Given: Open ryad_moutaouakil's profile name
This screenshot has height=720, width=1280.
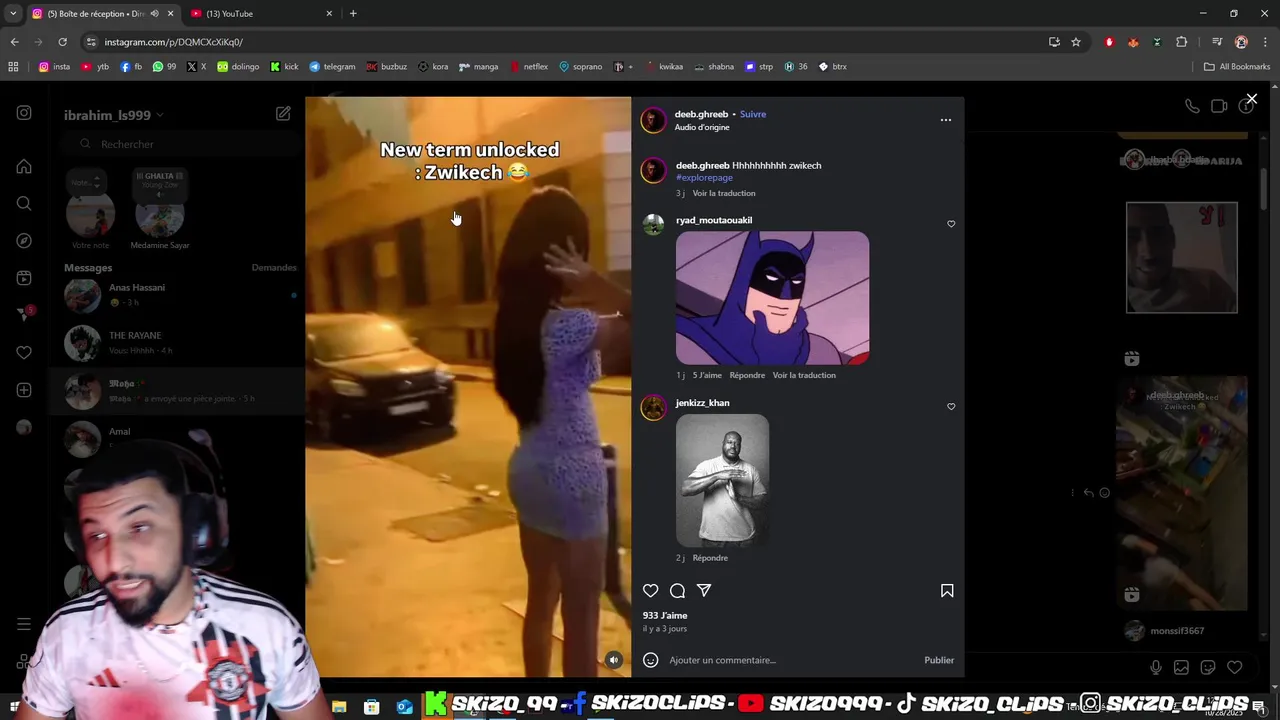Looking at the screenshot, I should click(714, 220).
